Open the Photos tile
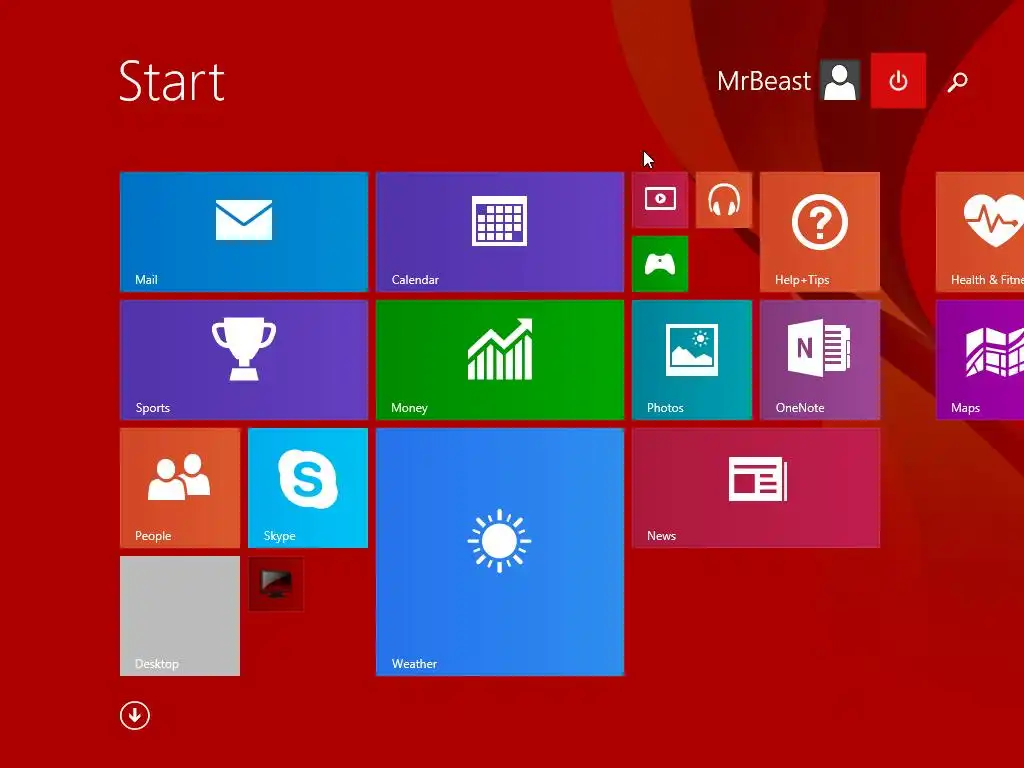The height and width of the screenshot is (768, 1024). [692, 360]
